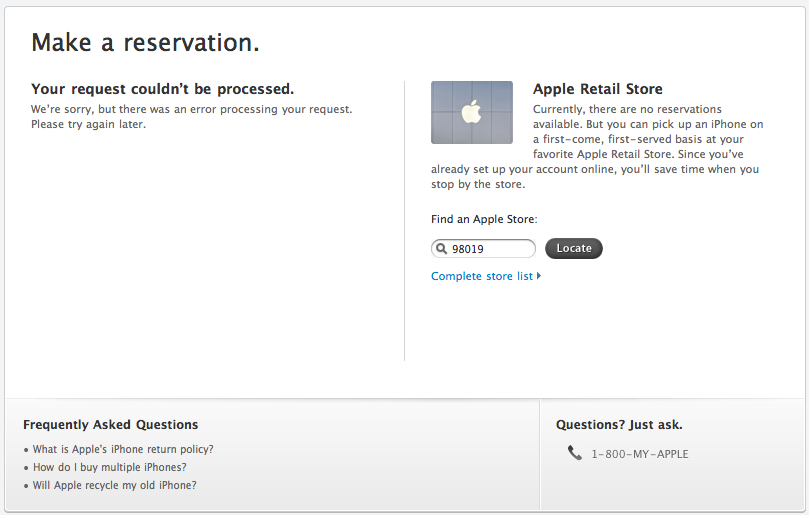The height and width of the screenshot is (515, 809).
Task: Click the Locate button
Action: coord(574,248)
